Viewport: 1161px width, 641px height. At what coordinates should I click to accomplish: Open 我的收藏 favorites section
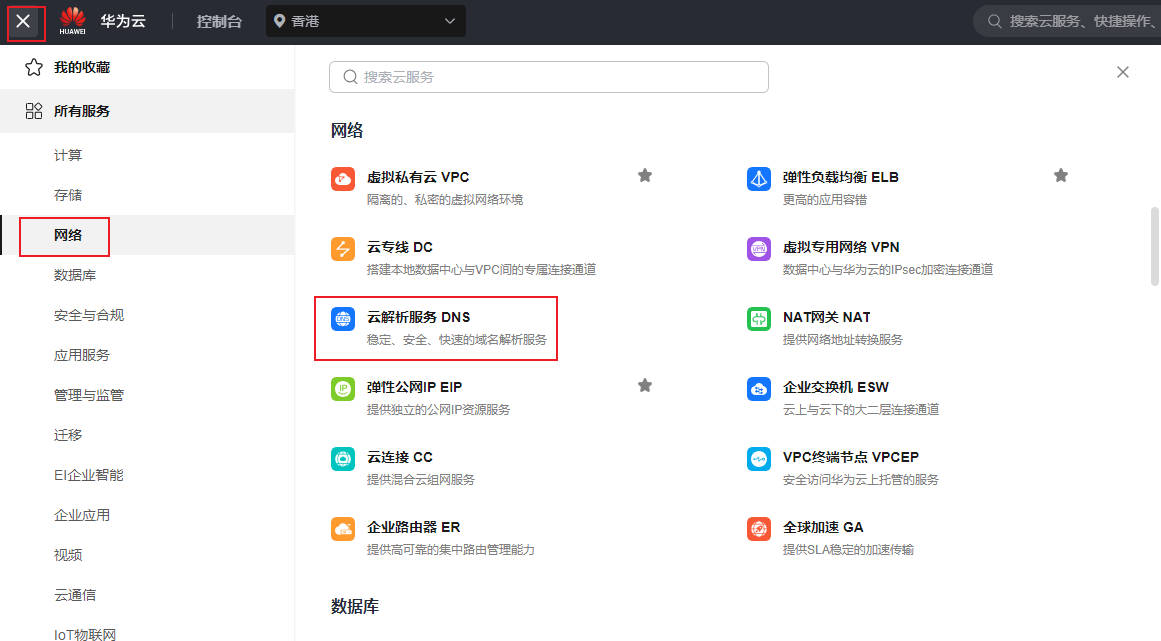tap(82, 67)
